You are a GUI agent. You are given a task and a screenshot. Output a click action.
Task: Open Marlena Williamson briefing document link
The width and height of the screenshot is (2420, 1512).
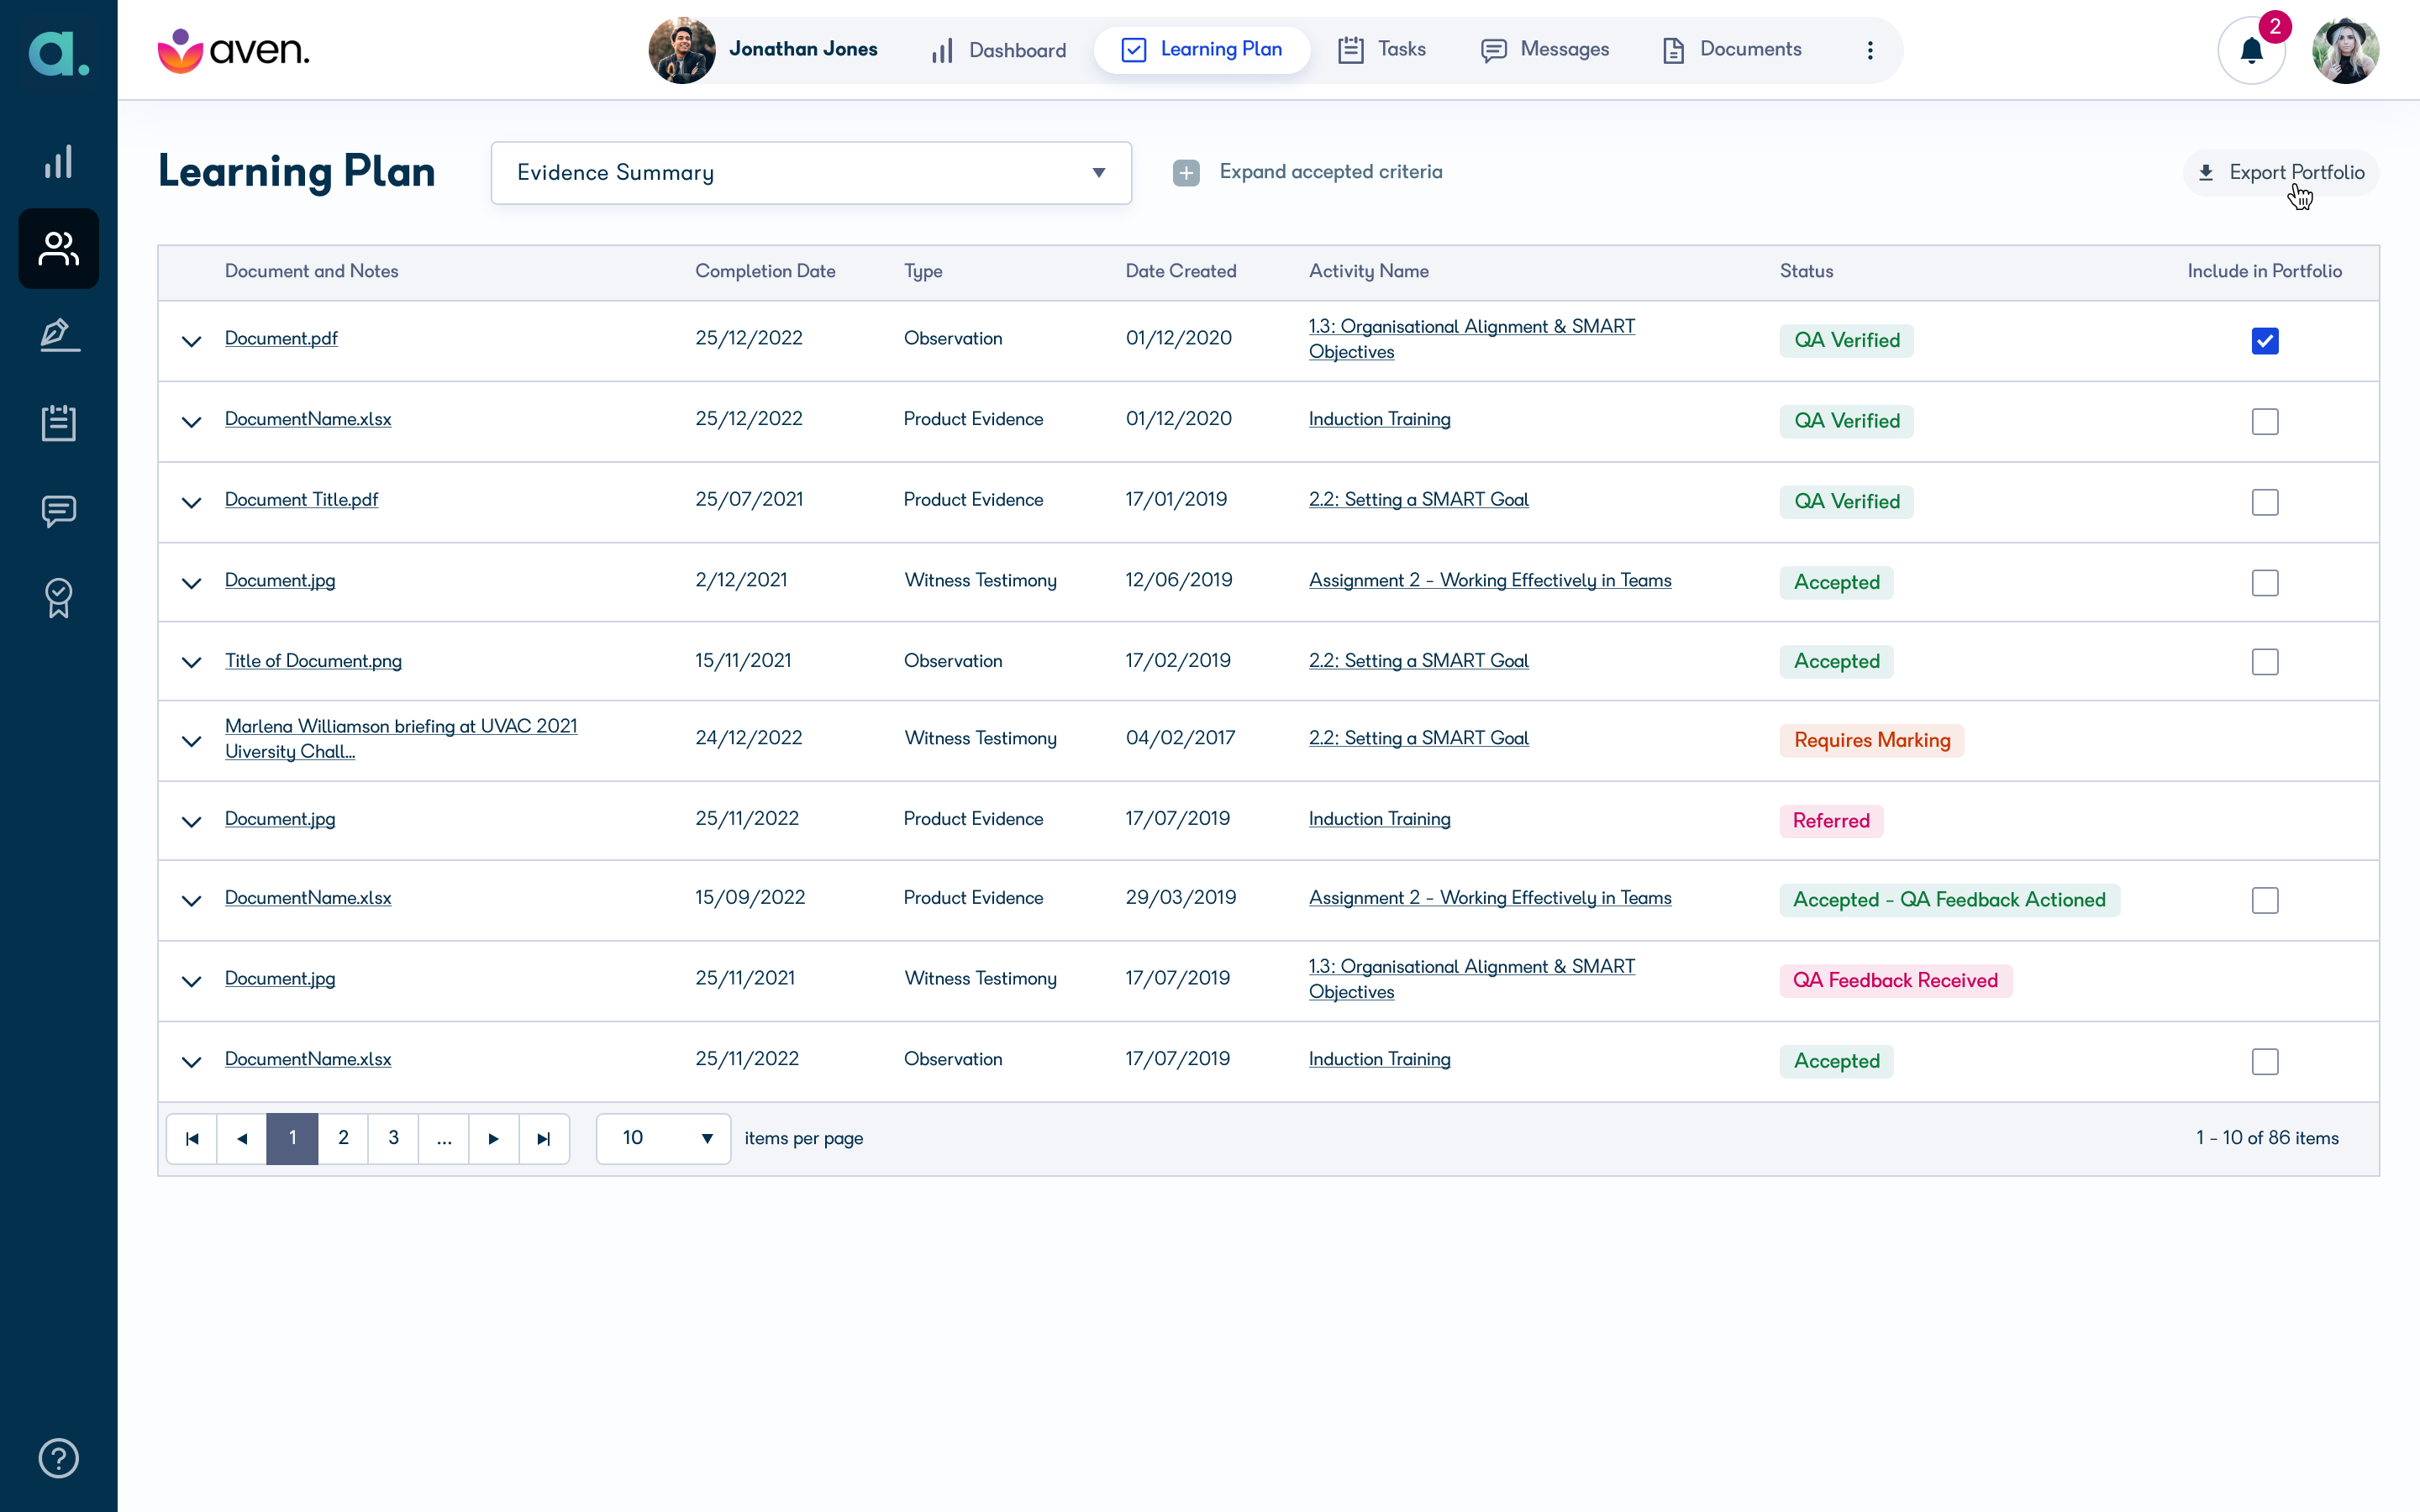tap(401, 738)
